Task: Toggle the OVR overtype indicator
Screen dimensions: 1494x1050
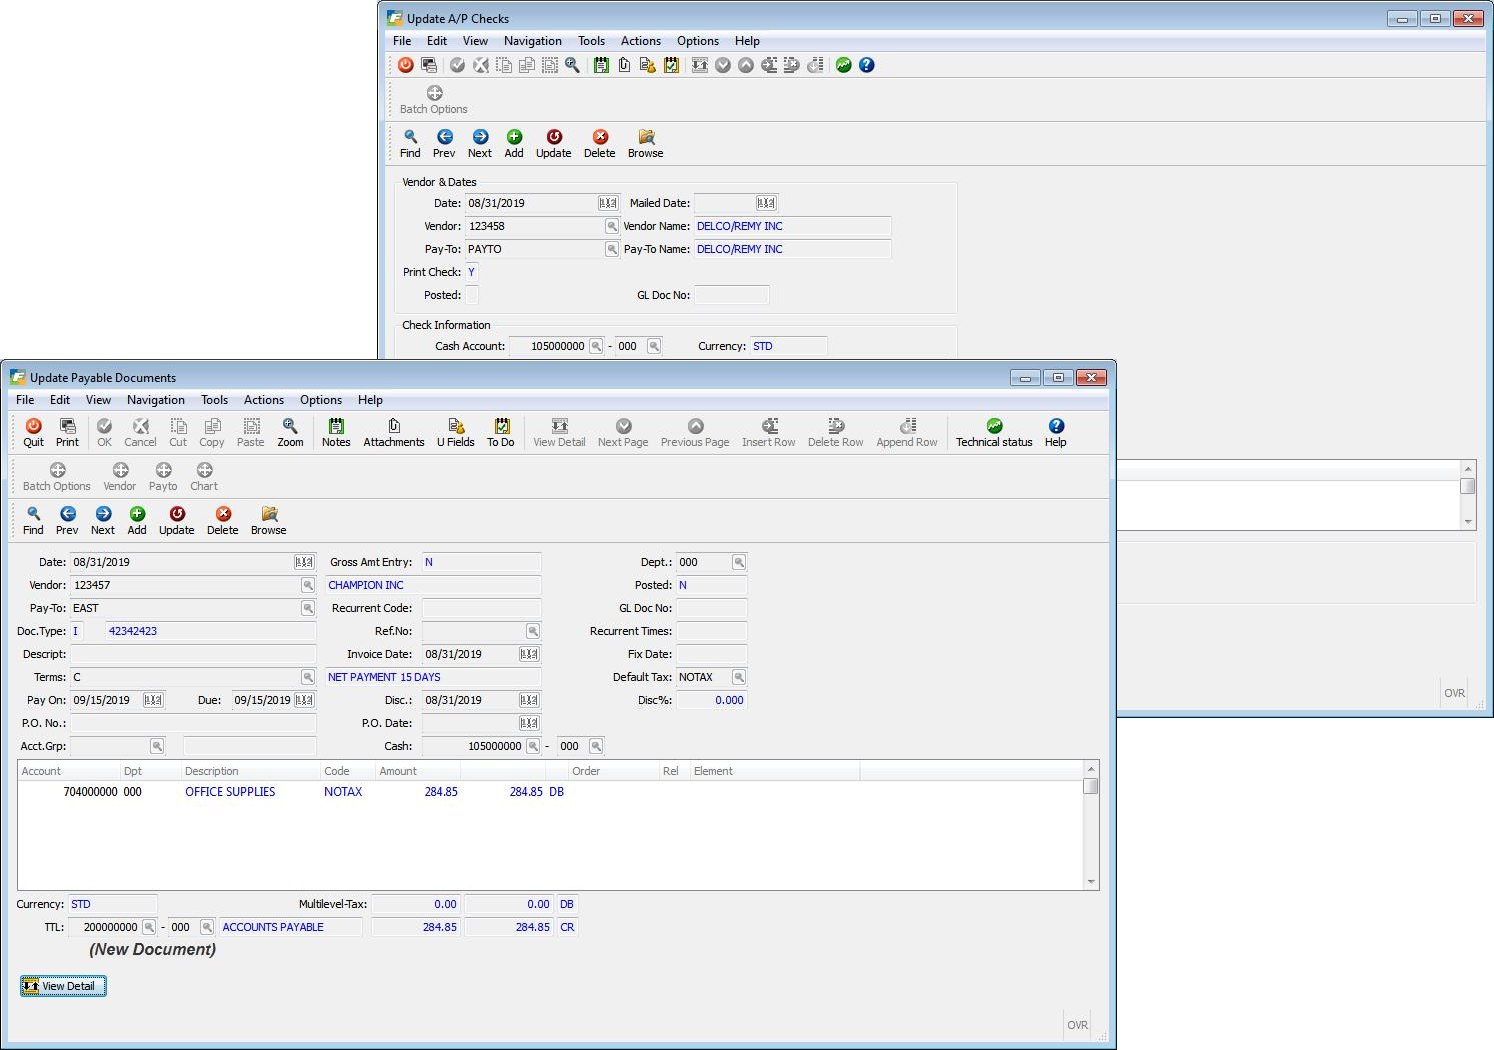Action: (1077, 1024)
